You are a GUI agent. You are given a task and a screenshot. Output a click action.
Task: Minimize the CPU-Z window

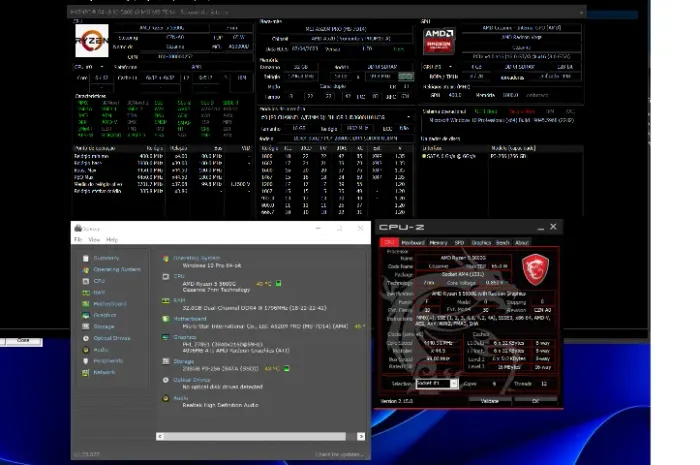tap(541, 227)
